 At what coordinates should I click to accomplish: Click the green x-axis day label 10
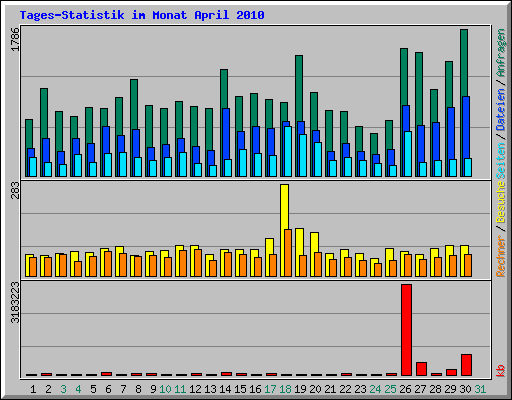[165, 389]
